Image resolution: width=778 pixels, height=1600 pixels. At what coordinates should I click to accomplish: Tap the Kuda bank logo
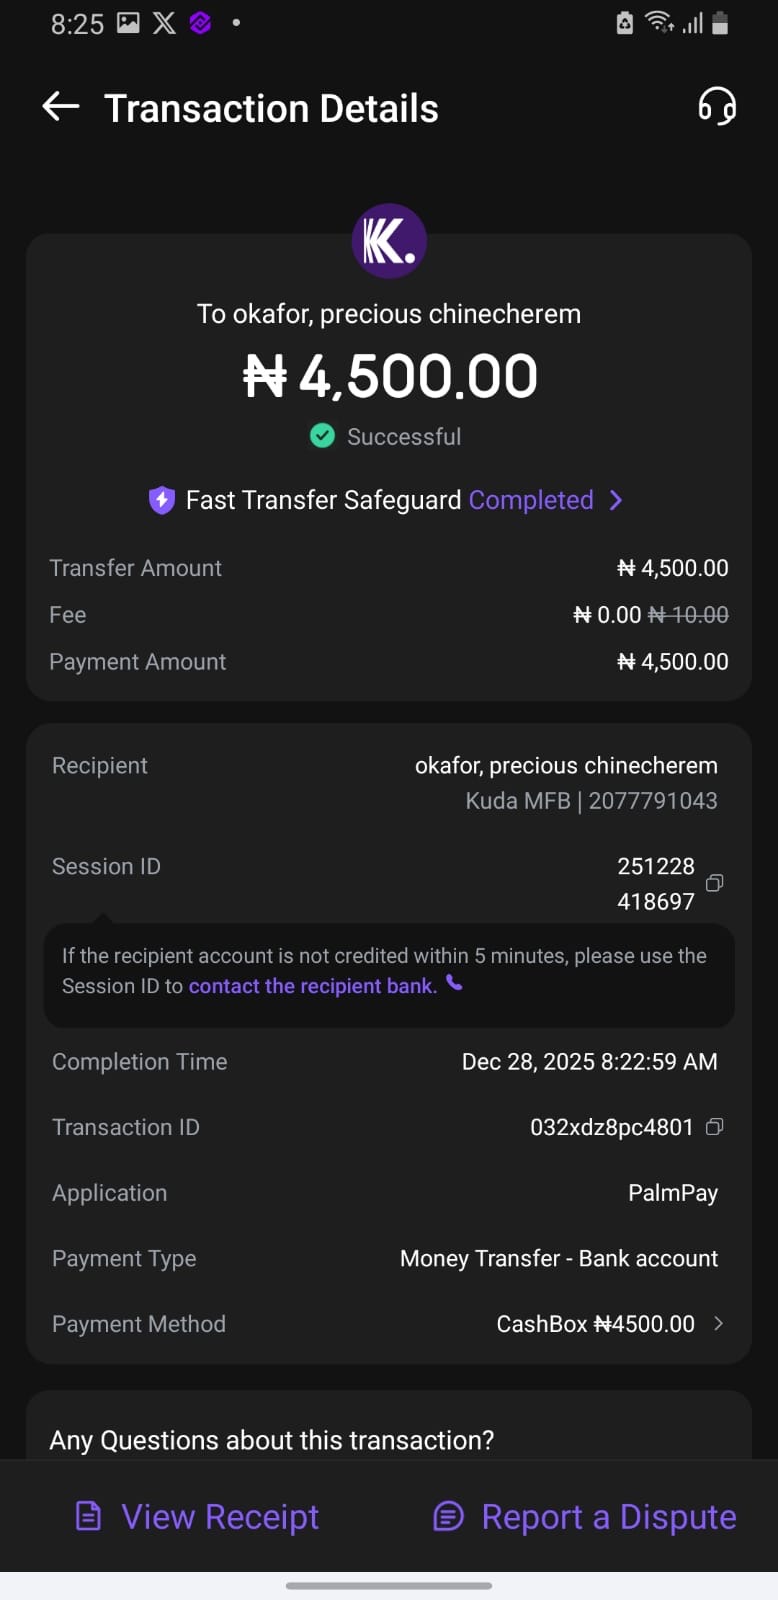(389, 242)
